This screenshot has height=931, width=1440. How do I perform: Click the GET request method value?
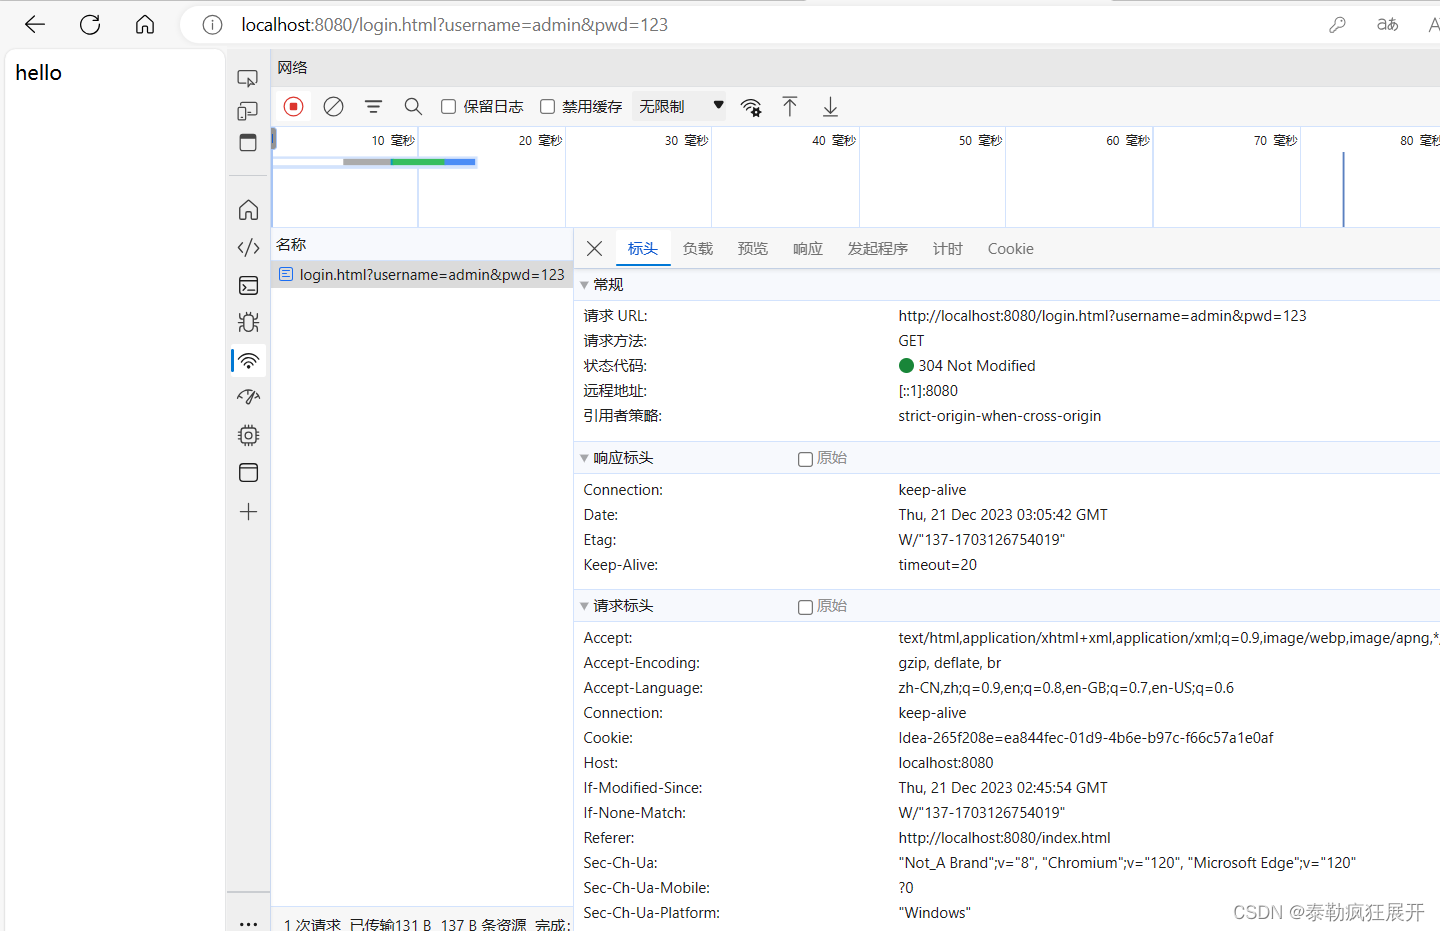[x=911, y=341]
